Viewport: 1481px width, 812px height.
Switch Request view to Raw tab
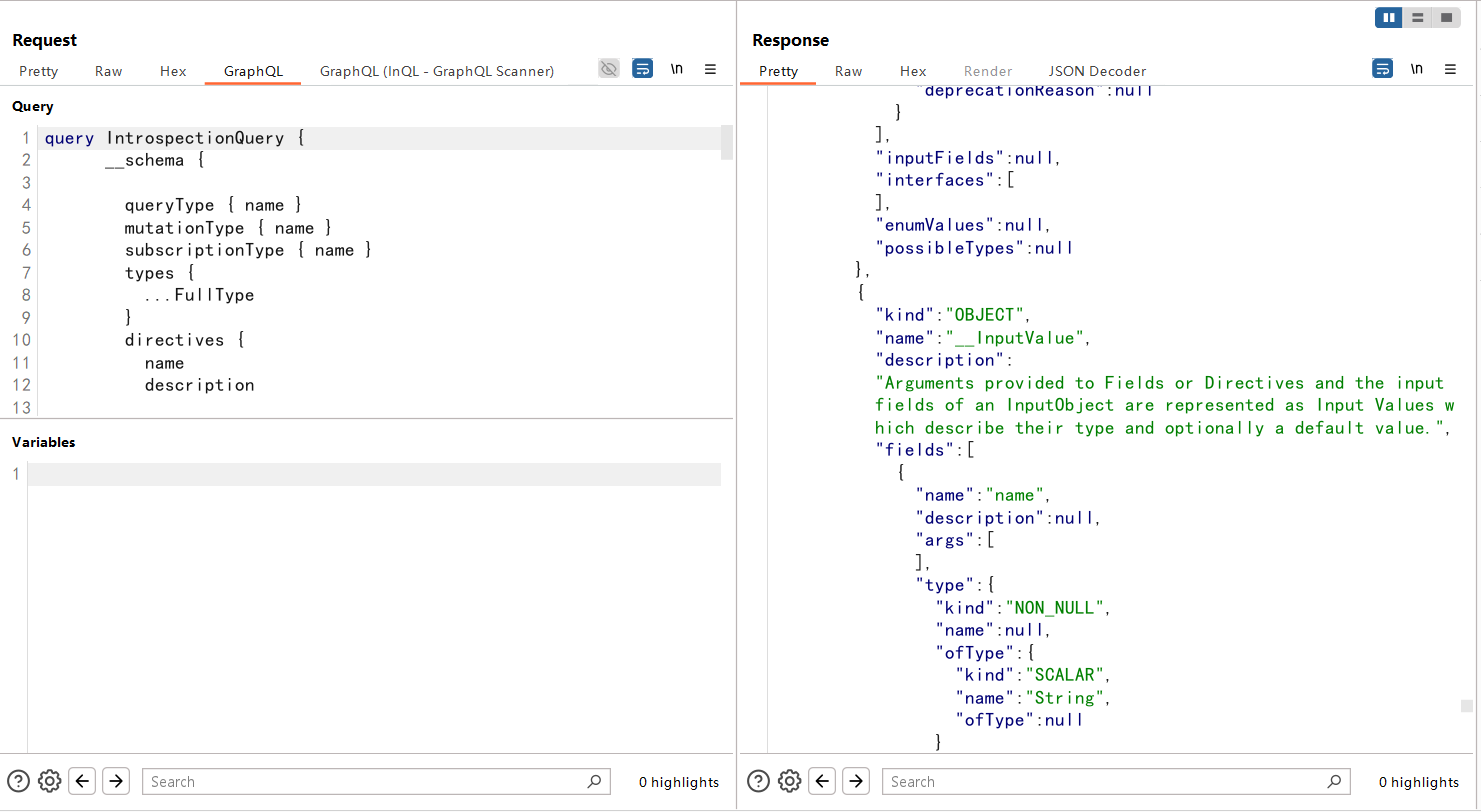pos(109,71)
